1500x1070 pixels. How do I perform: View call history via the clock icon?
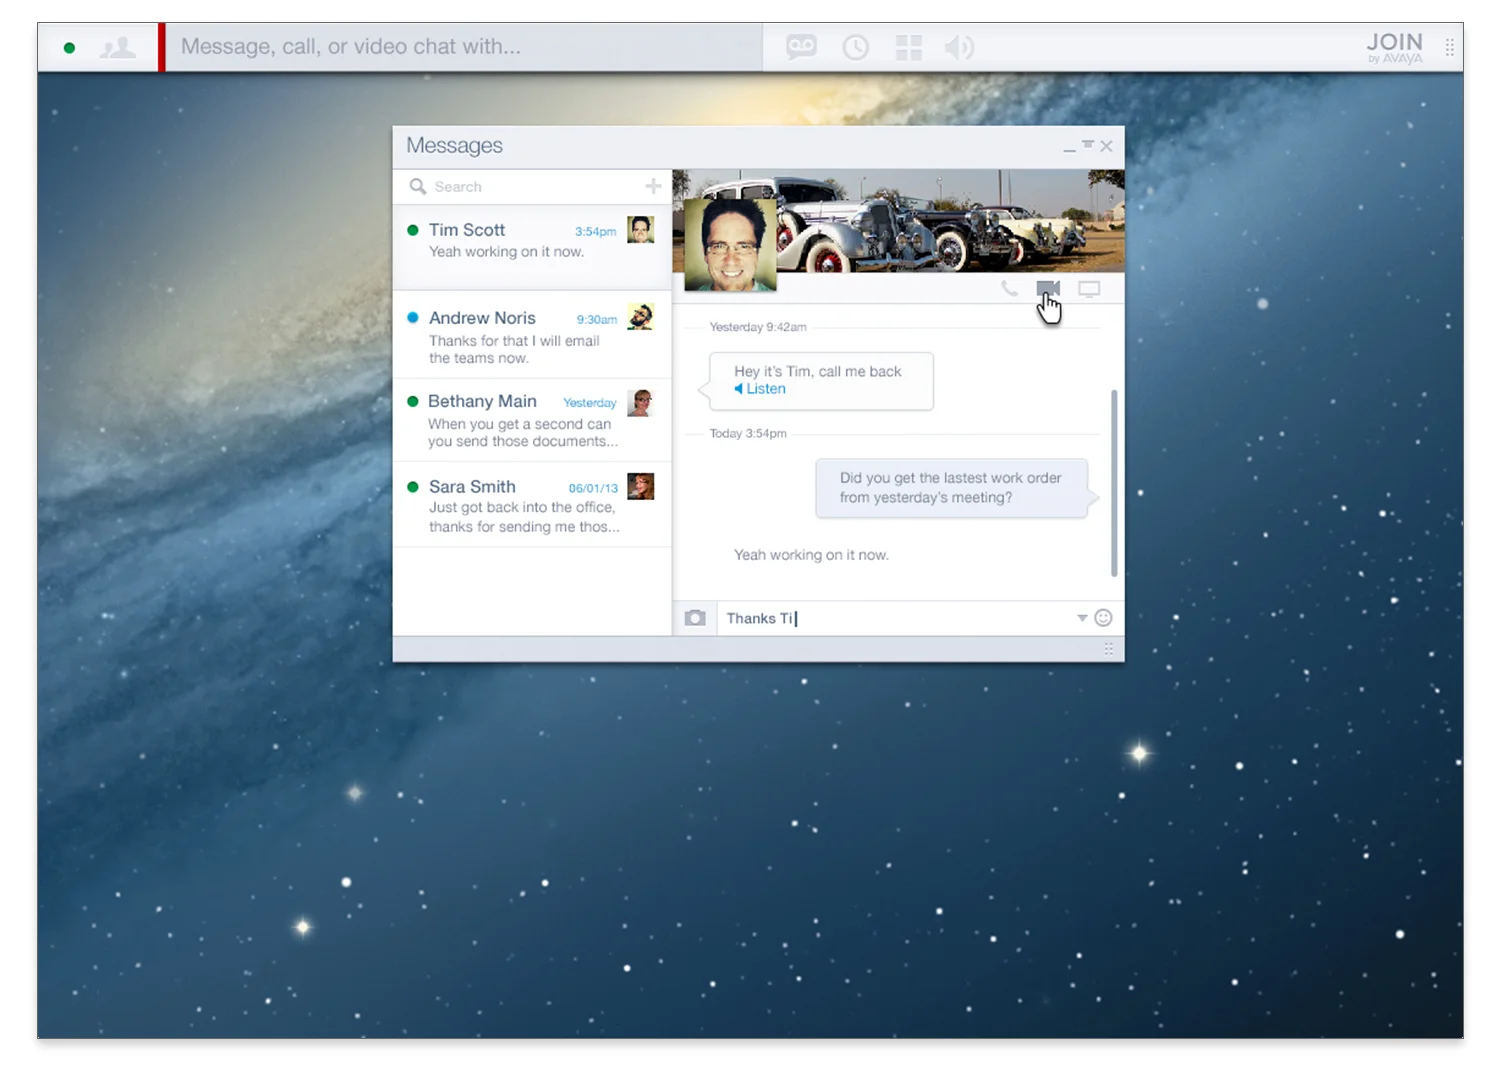(855, 46)
